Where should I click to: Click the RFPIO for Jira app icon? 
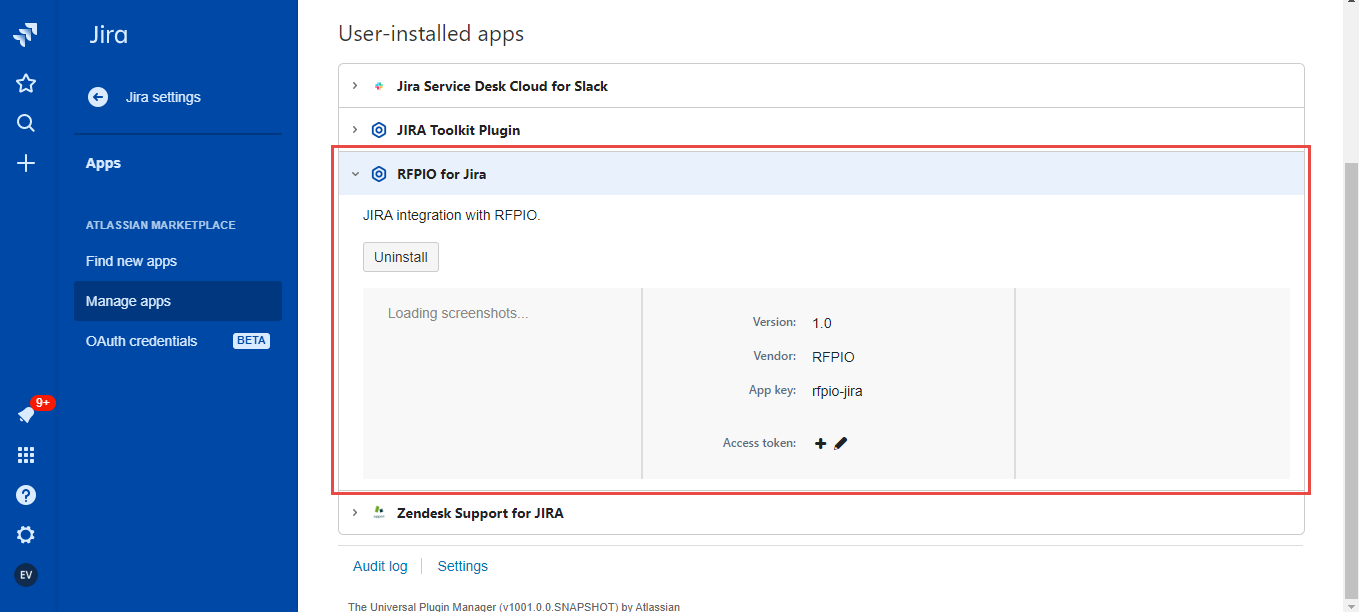[379, 174]
